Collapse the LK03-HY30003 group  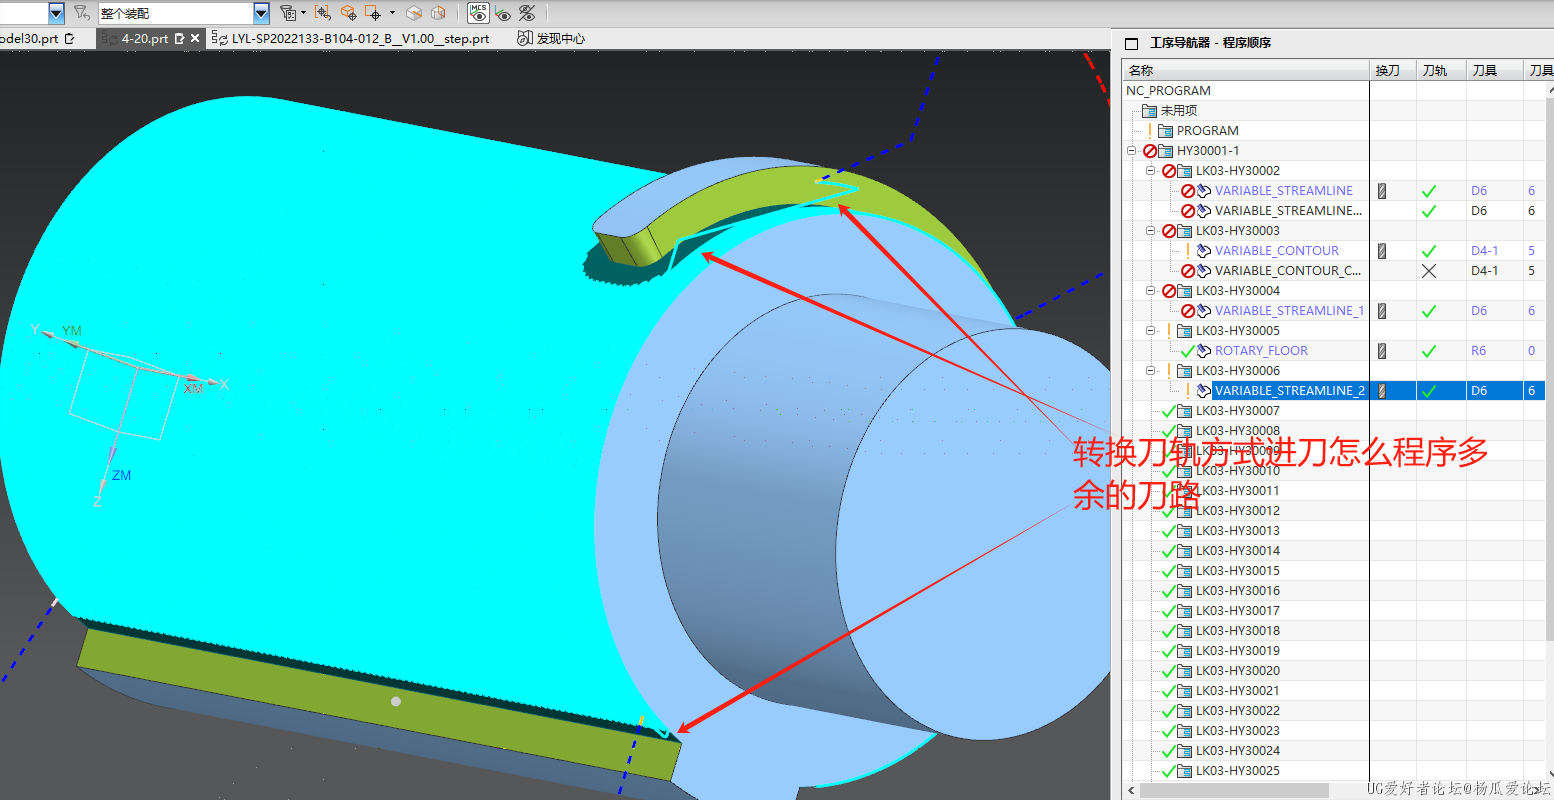(1151, 231)
